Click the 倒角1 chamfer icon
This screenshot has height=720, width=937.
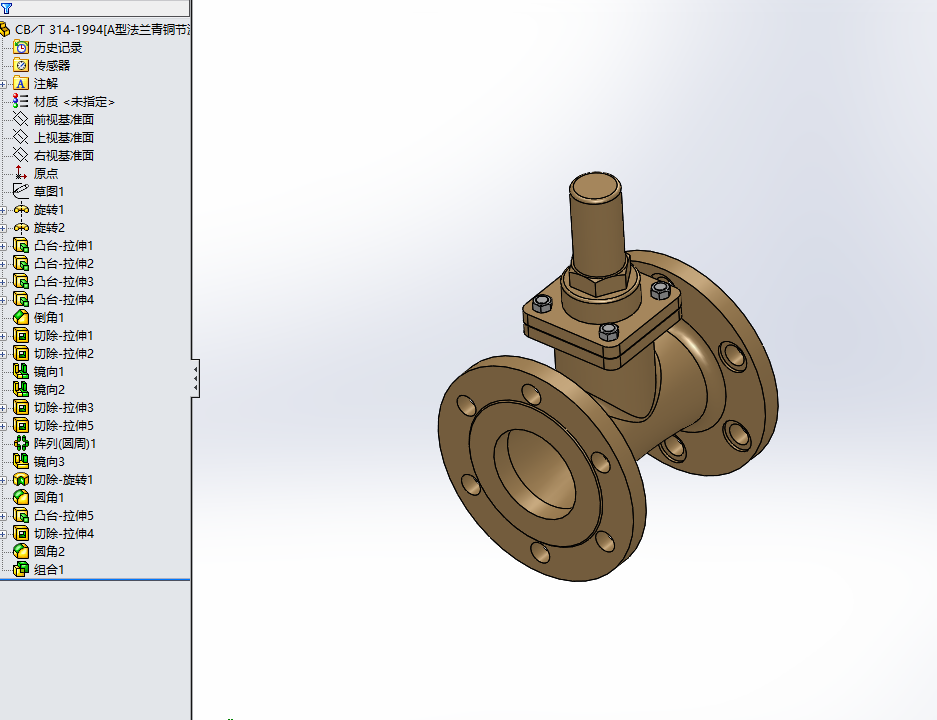click(21, 317)
